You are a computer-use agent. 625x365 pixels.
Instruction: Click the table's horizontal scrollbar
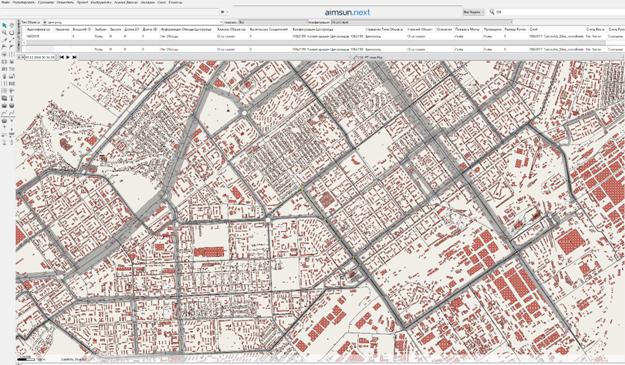click(315, 43)
